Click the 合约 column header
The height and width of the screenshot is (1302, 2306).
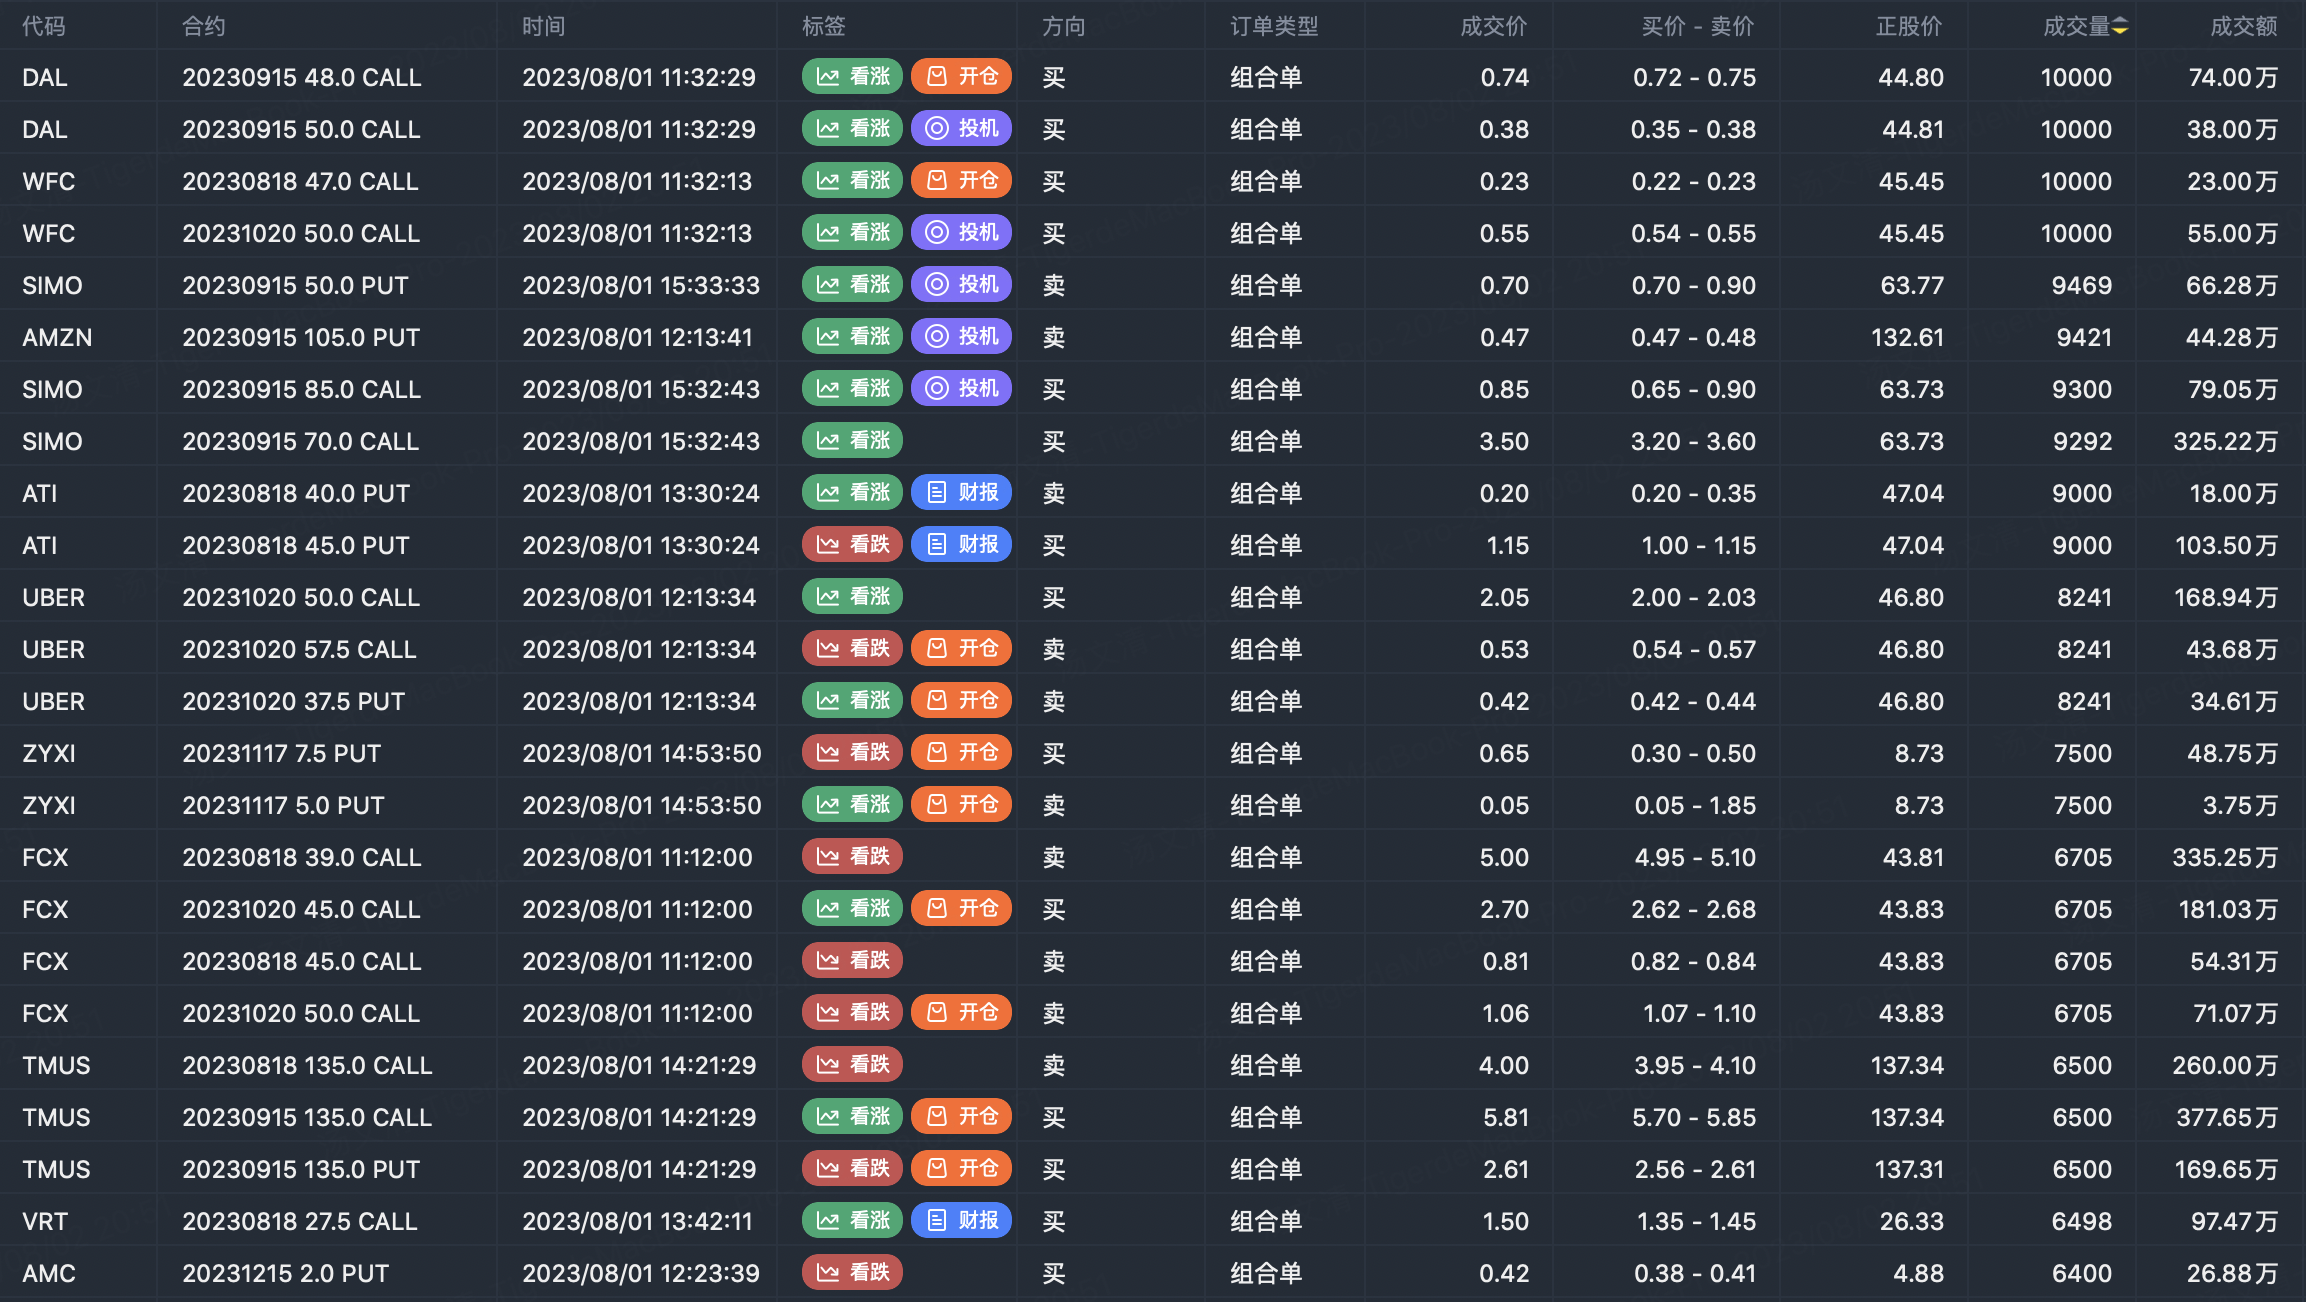pyautogui.click(x=204, y=27)
